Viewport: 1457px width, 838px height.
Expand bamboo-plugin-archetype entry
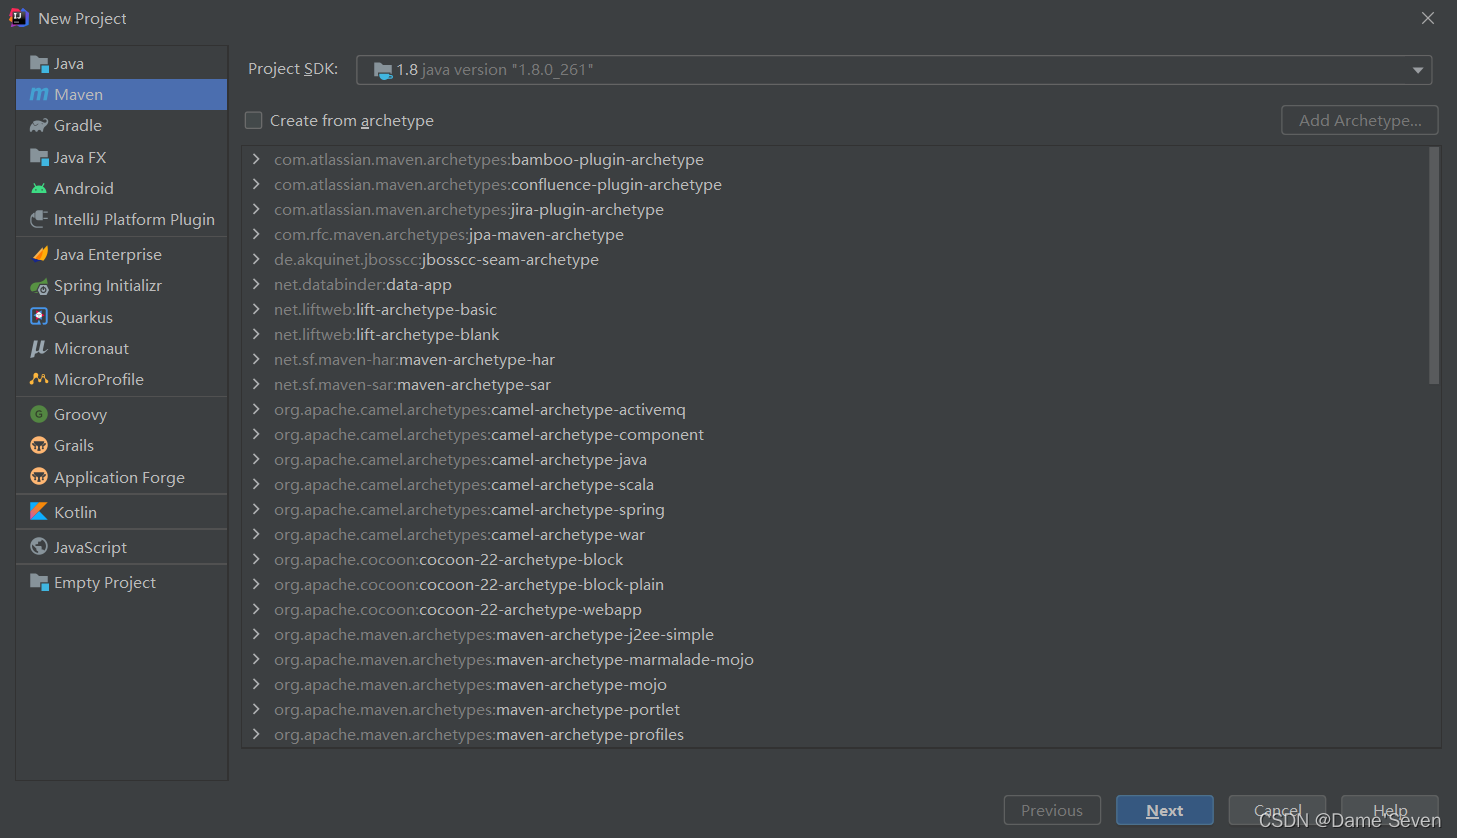coord(256,159)
